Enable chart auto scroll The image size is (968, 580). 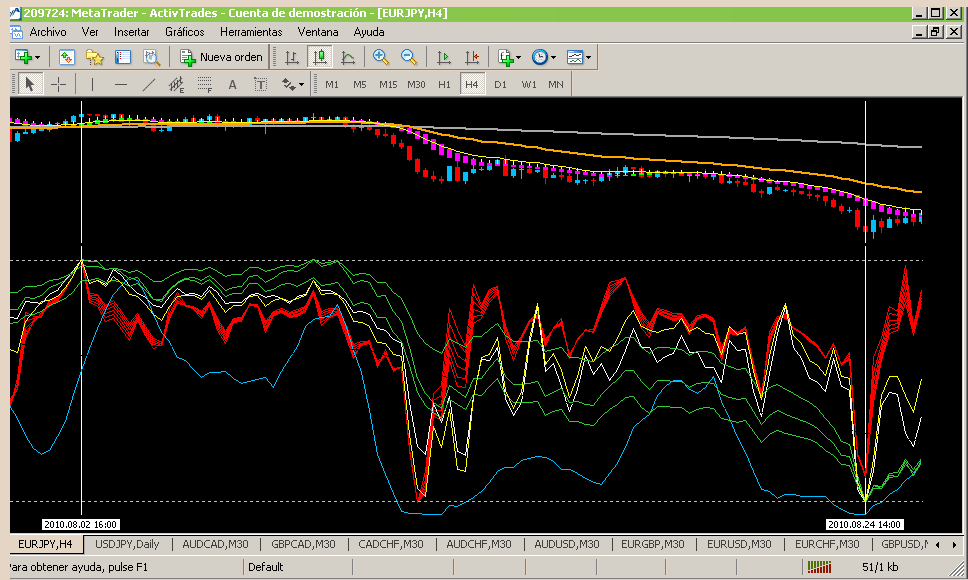coord(444,58)
